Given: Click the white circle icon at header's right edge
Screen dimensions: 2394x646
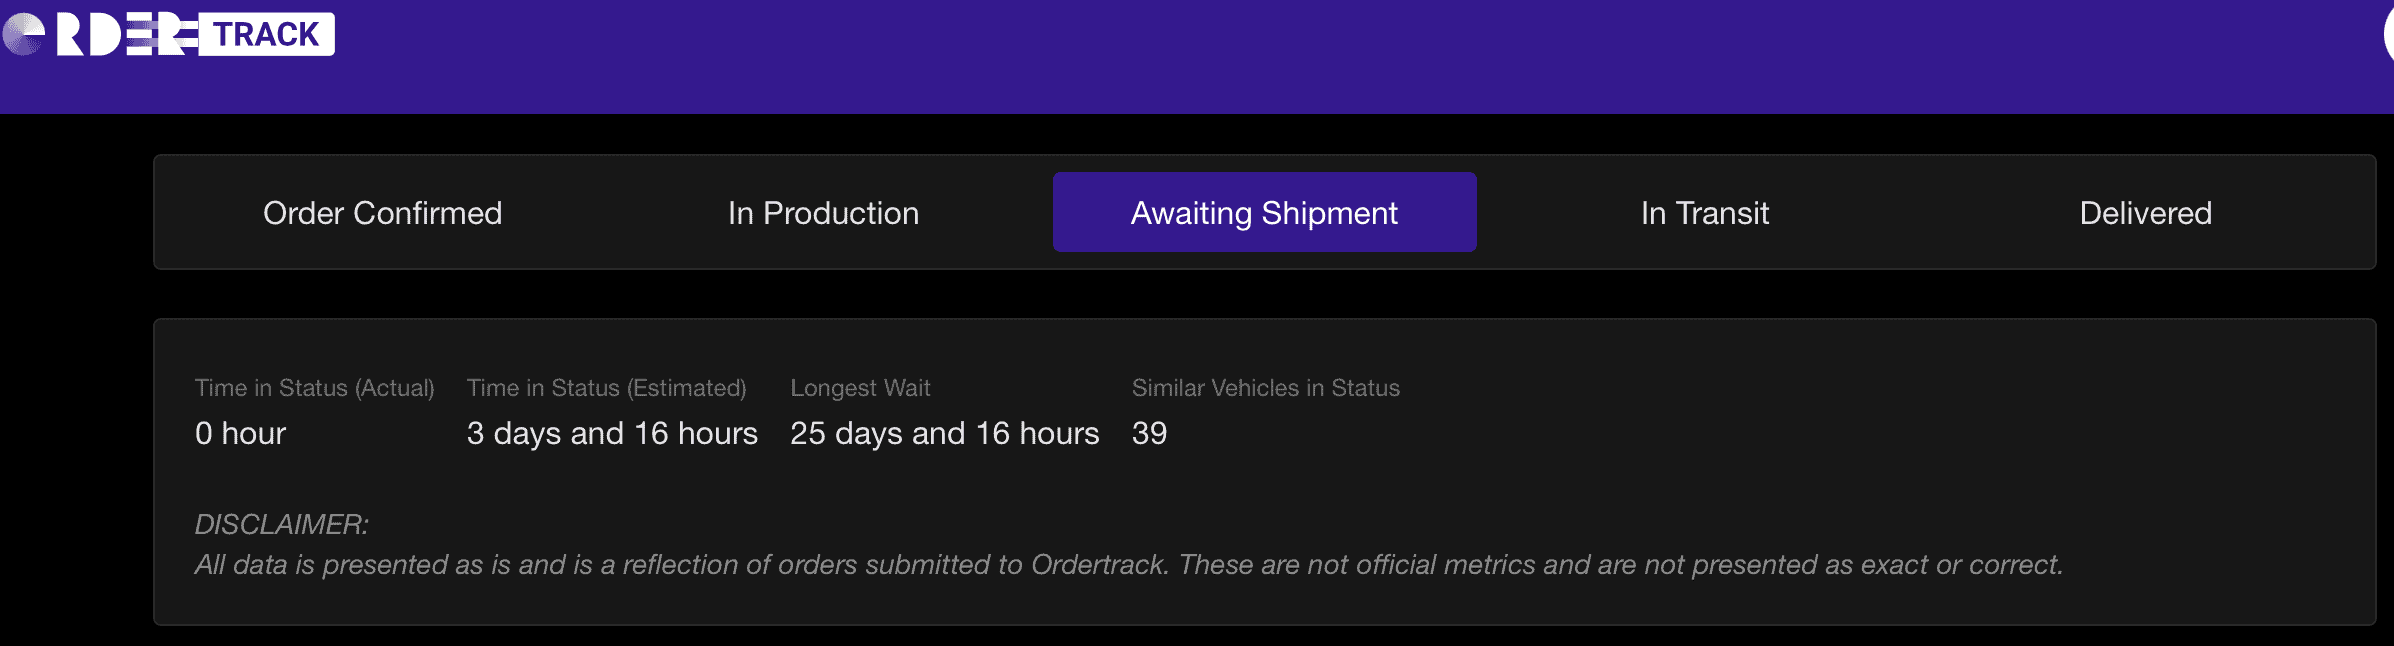Looking at the screenshot, I should [2388, 35].
